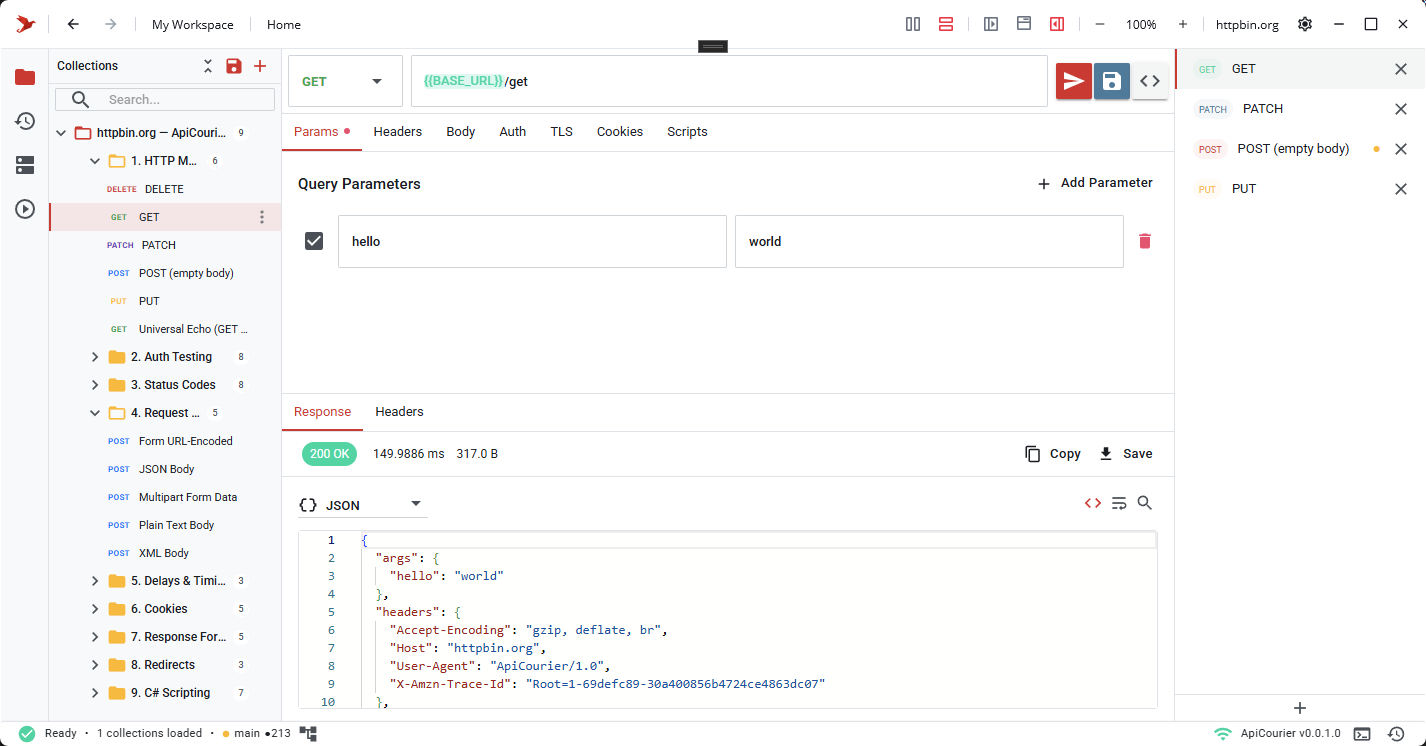Open the history icon in status bar
This screenshot has width=1426, height=746.
click(x=1396, y=734)
